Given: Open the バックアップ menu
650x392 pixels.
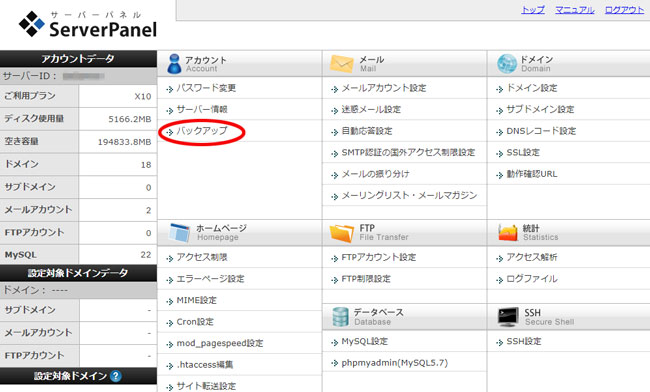Looking at the screenshot, I should [x=202, y=131].
